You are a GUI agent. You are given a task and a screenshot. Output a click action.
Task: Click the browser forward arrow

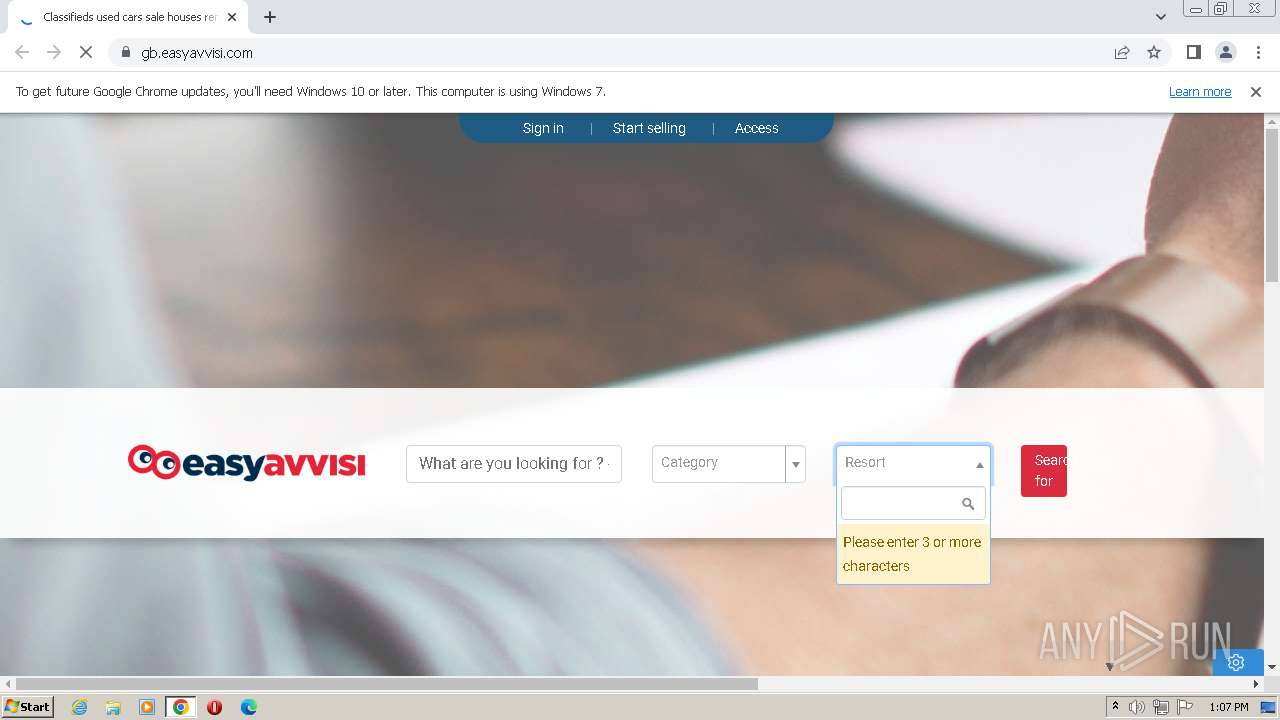[x=54, y=52]
